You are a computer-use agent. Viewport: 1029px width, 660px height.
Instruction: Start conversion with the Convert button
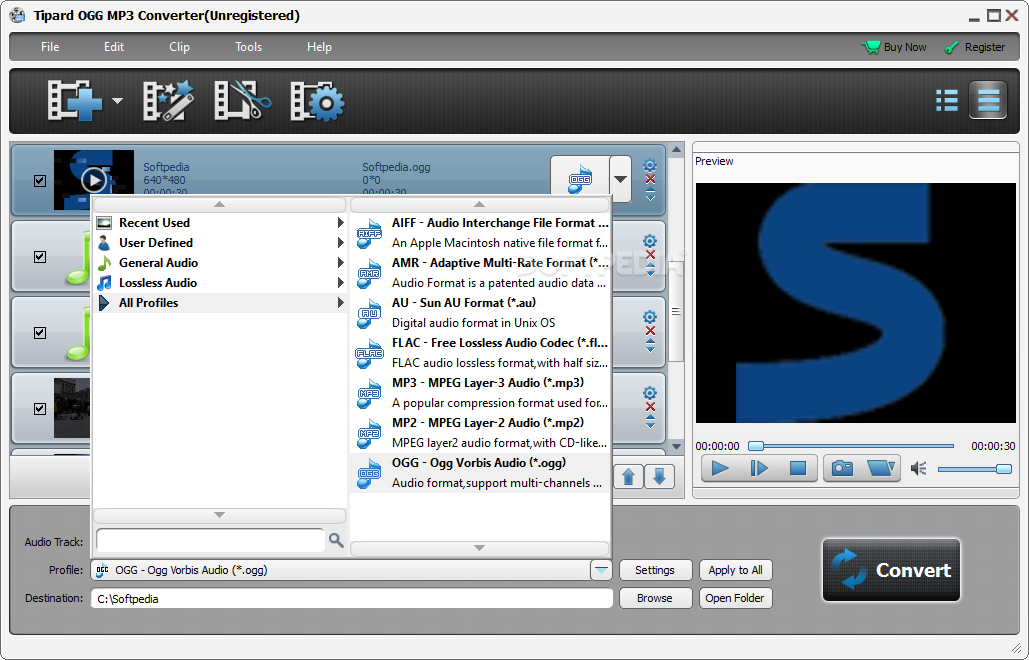[x=891, y=570]
